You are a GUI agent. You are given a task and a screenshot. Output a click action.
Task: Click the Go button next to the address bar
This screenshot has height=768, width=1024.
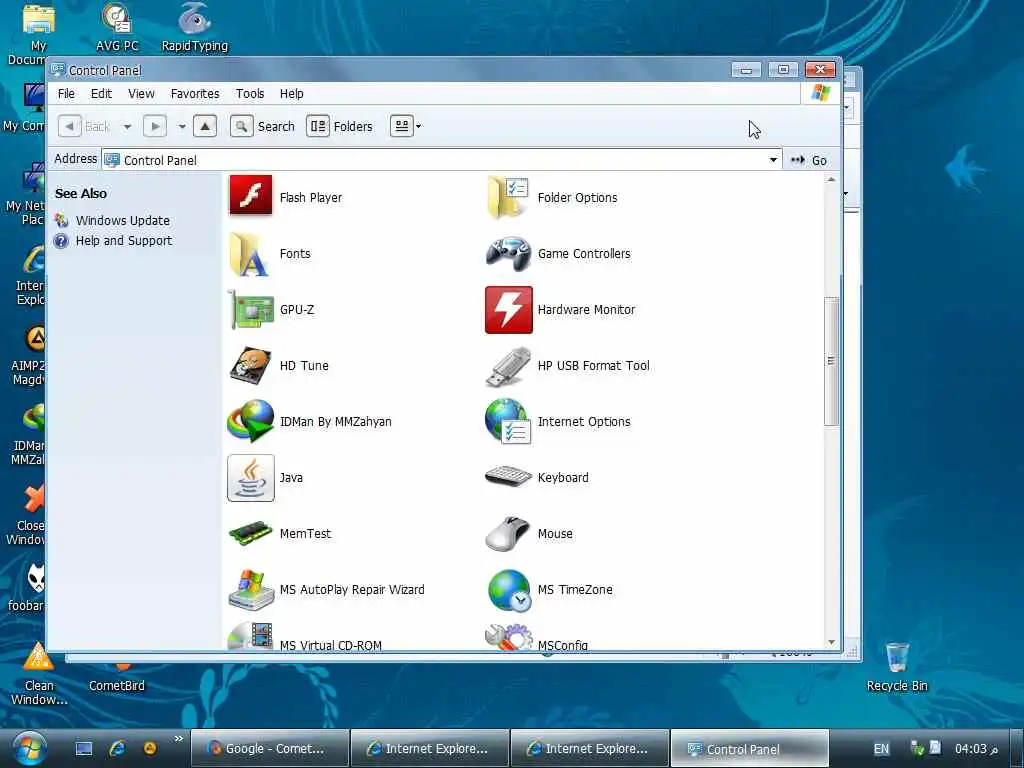(808, 160)
